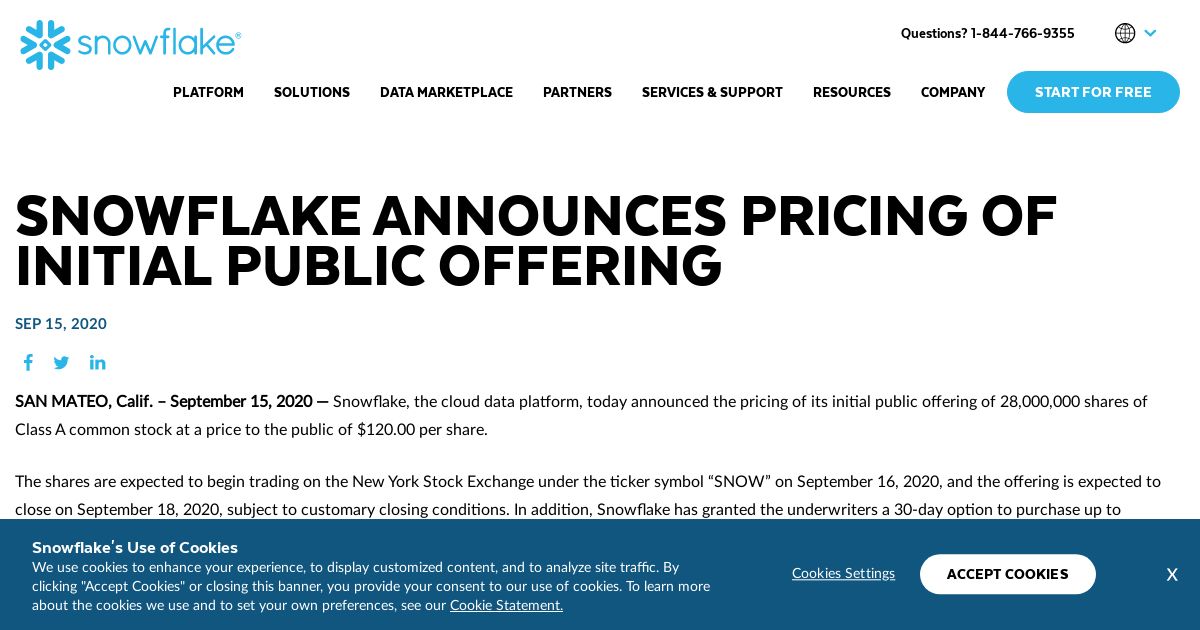Open the Partners menu
Viewport: 1200px width, 630px height.
coord(577,92)
